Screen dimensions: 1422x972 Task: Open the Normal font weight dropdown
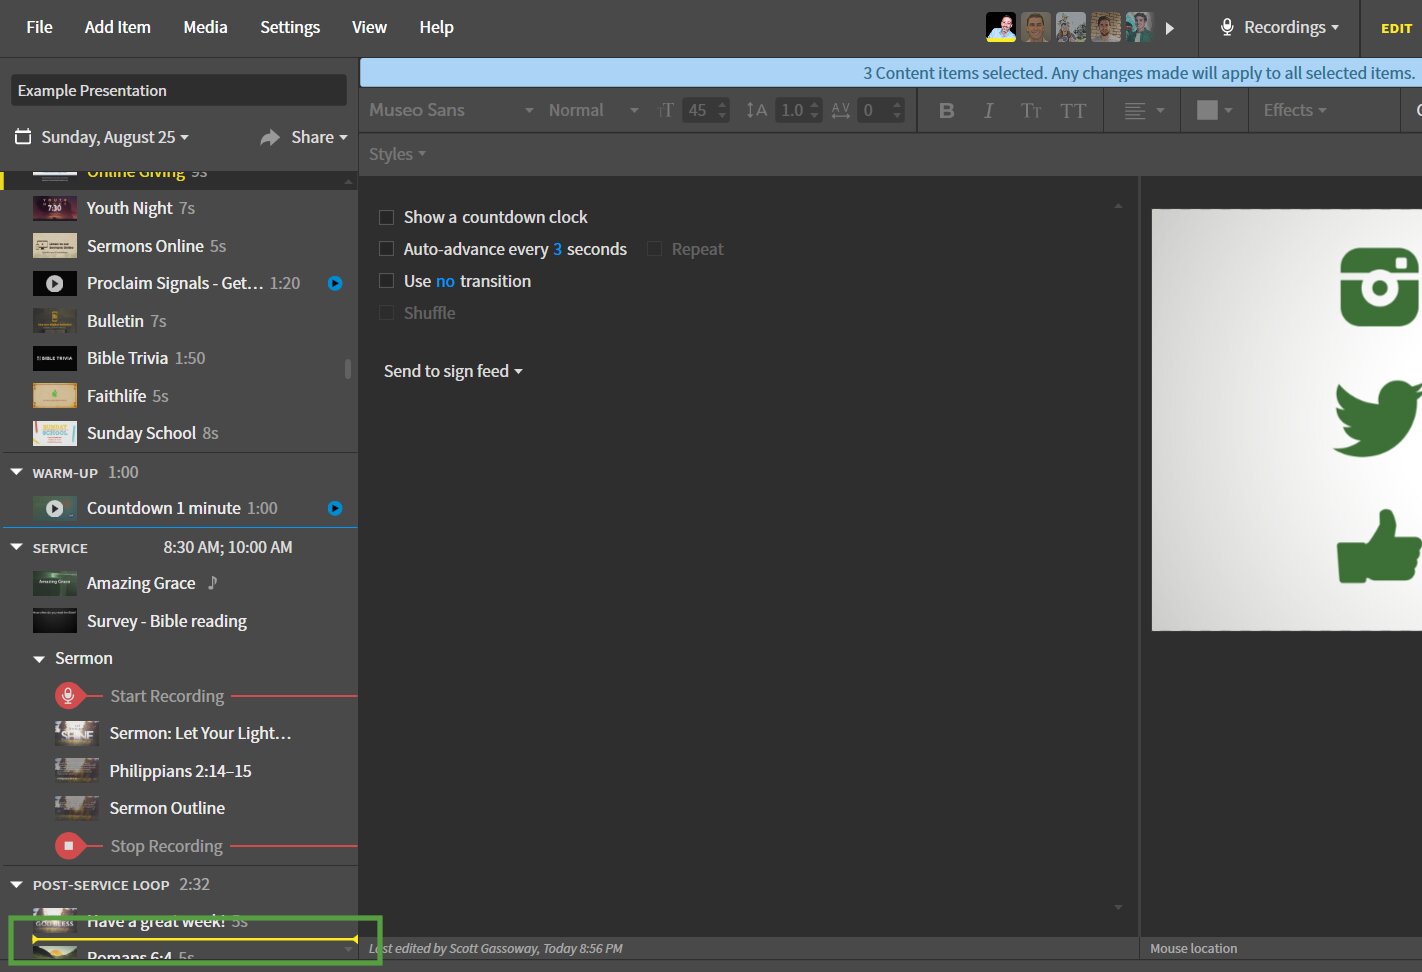coord(593,110)
